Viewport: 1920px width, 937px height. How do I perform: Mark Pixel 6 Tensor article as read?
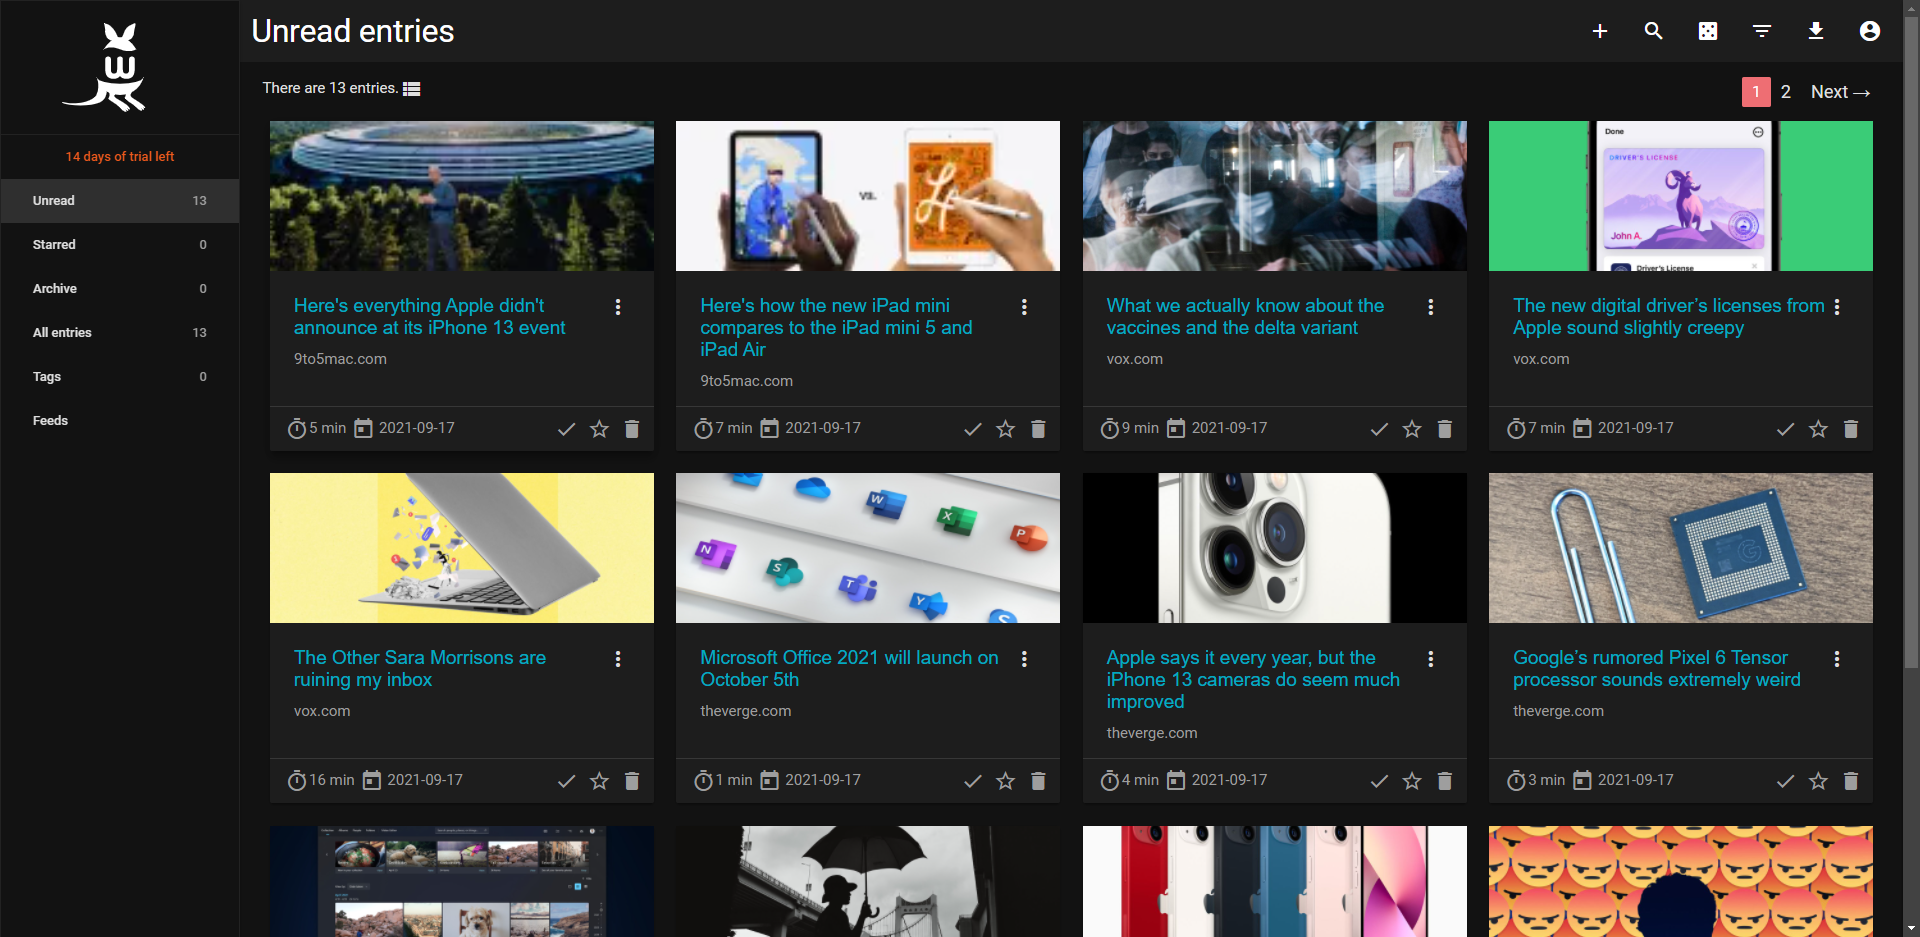[x=1785, y=781]
